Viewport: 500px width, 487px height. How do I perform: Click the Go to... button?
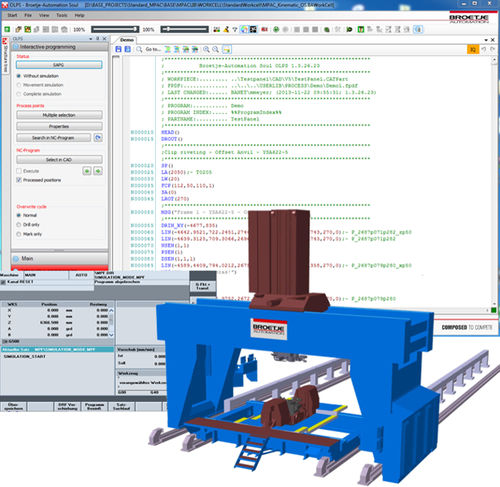click(153, 49)
